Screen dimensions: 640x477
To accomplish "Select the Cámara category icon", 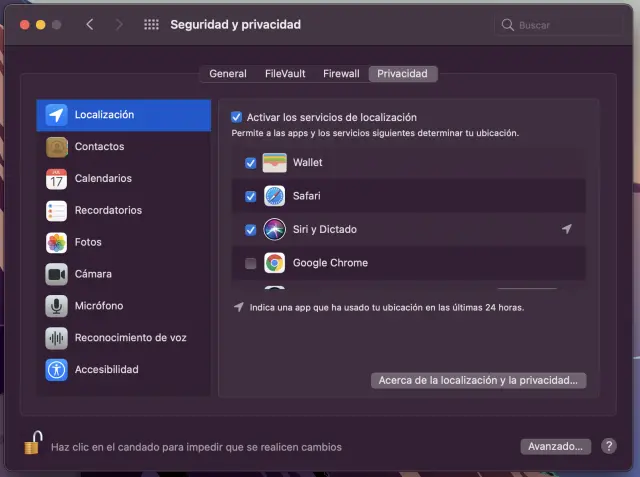I will point(56,274).
